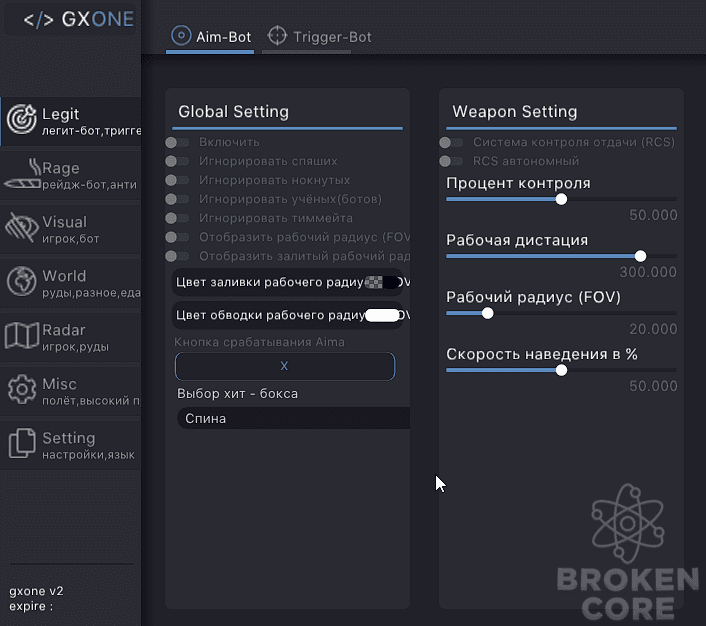Toggle Игнорировать спящих switch

click(x=177, y=161)
